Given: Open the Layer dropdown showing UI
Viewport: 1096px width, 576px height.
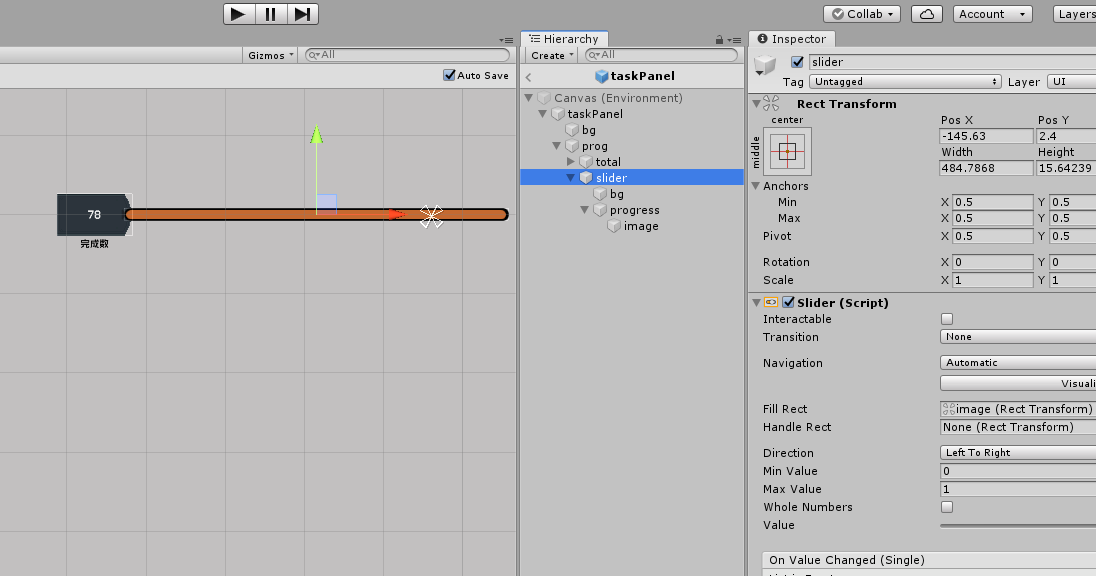Looking at the screenshot, I should click(1072, 82).
